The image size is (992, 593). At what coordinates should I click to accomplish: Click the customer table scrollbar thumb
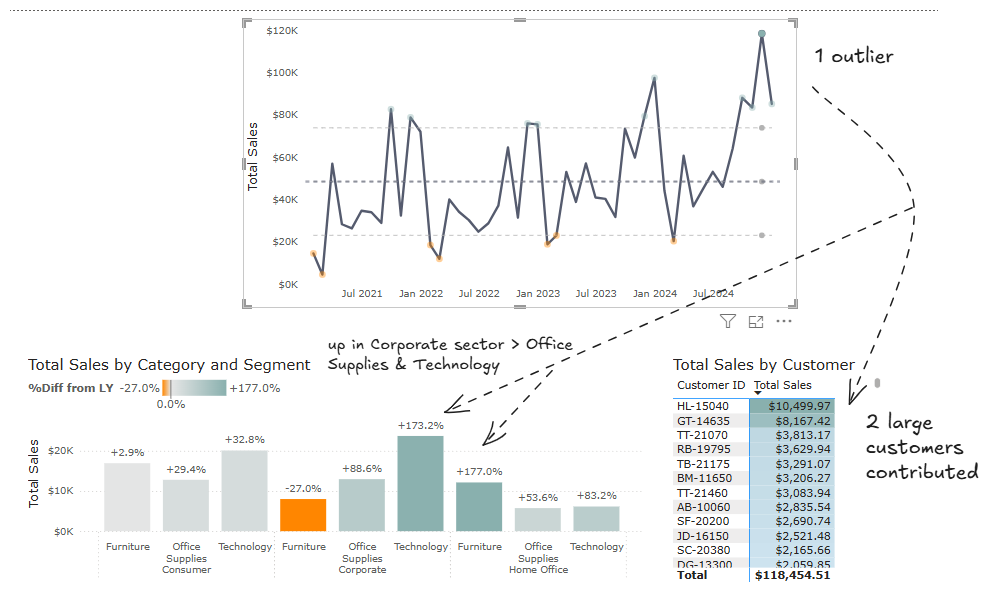[877, 383]
